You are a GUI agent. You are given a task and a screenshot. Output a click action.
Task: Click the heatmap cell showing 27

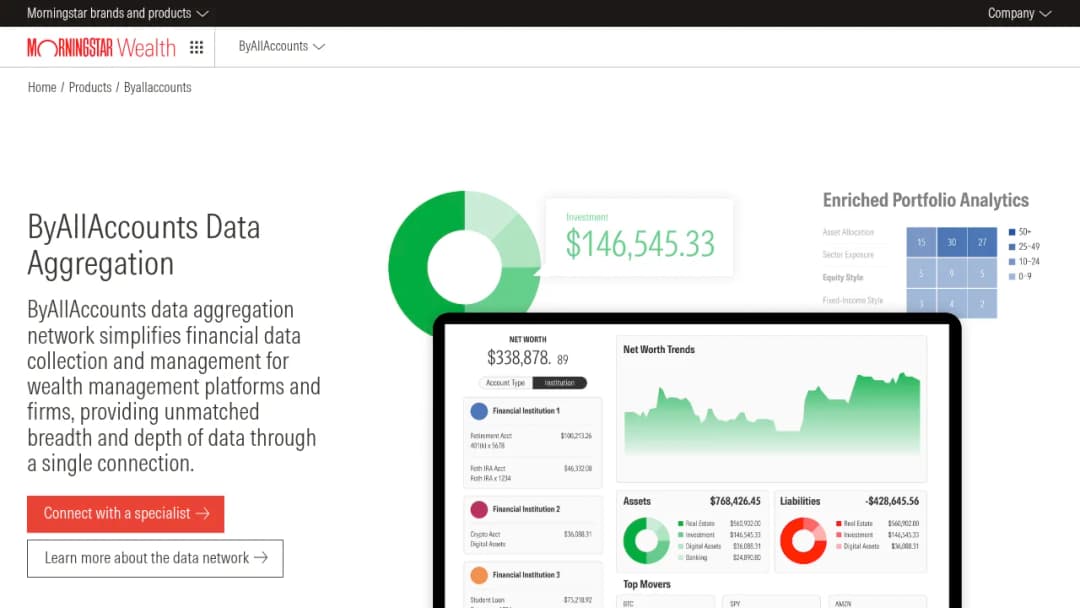click(982, 242)
